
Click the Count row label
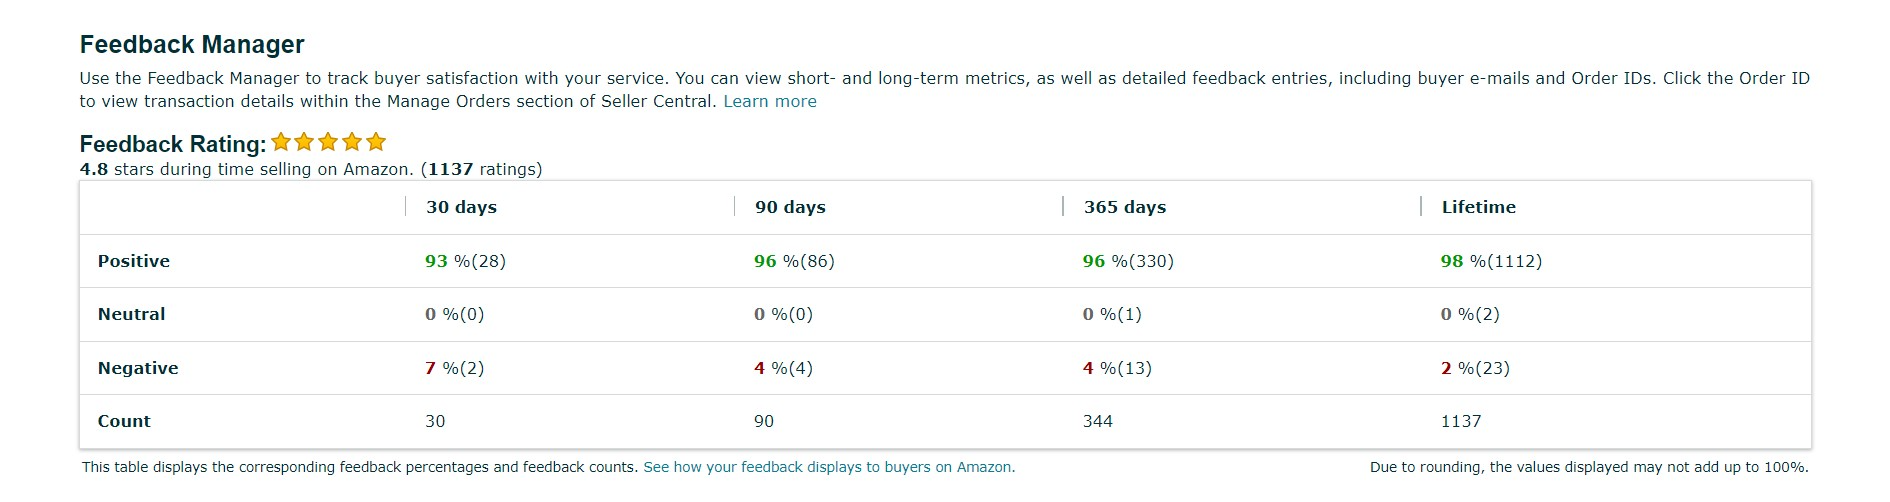(124, 421)
